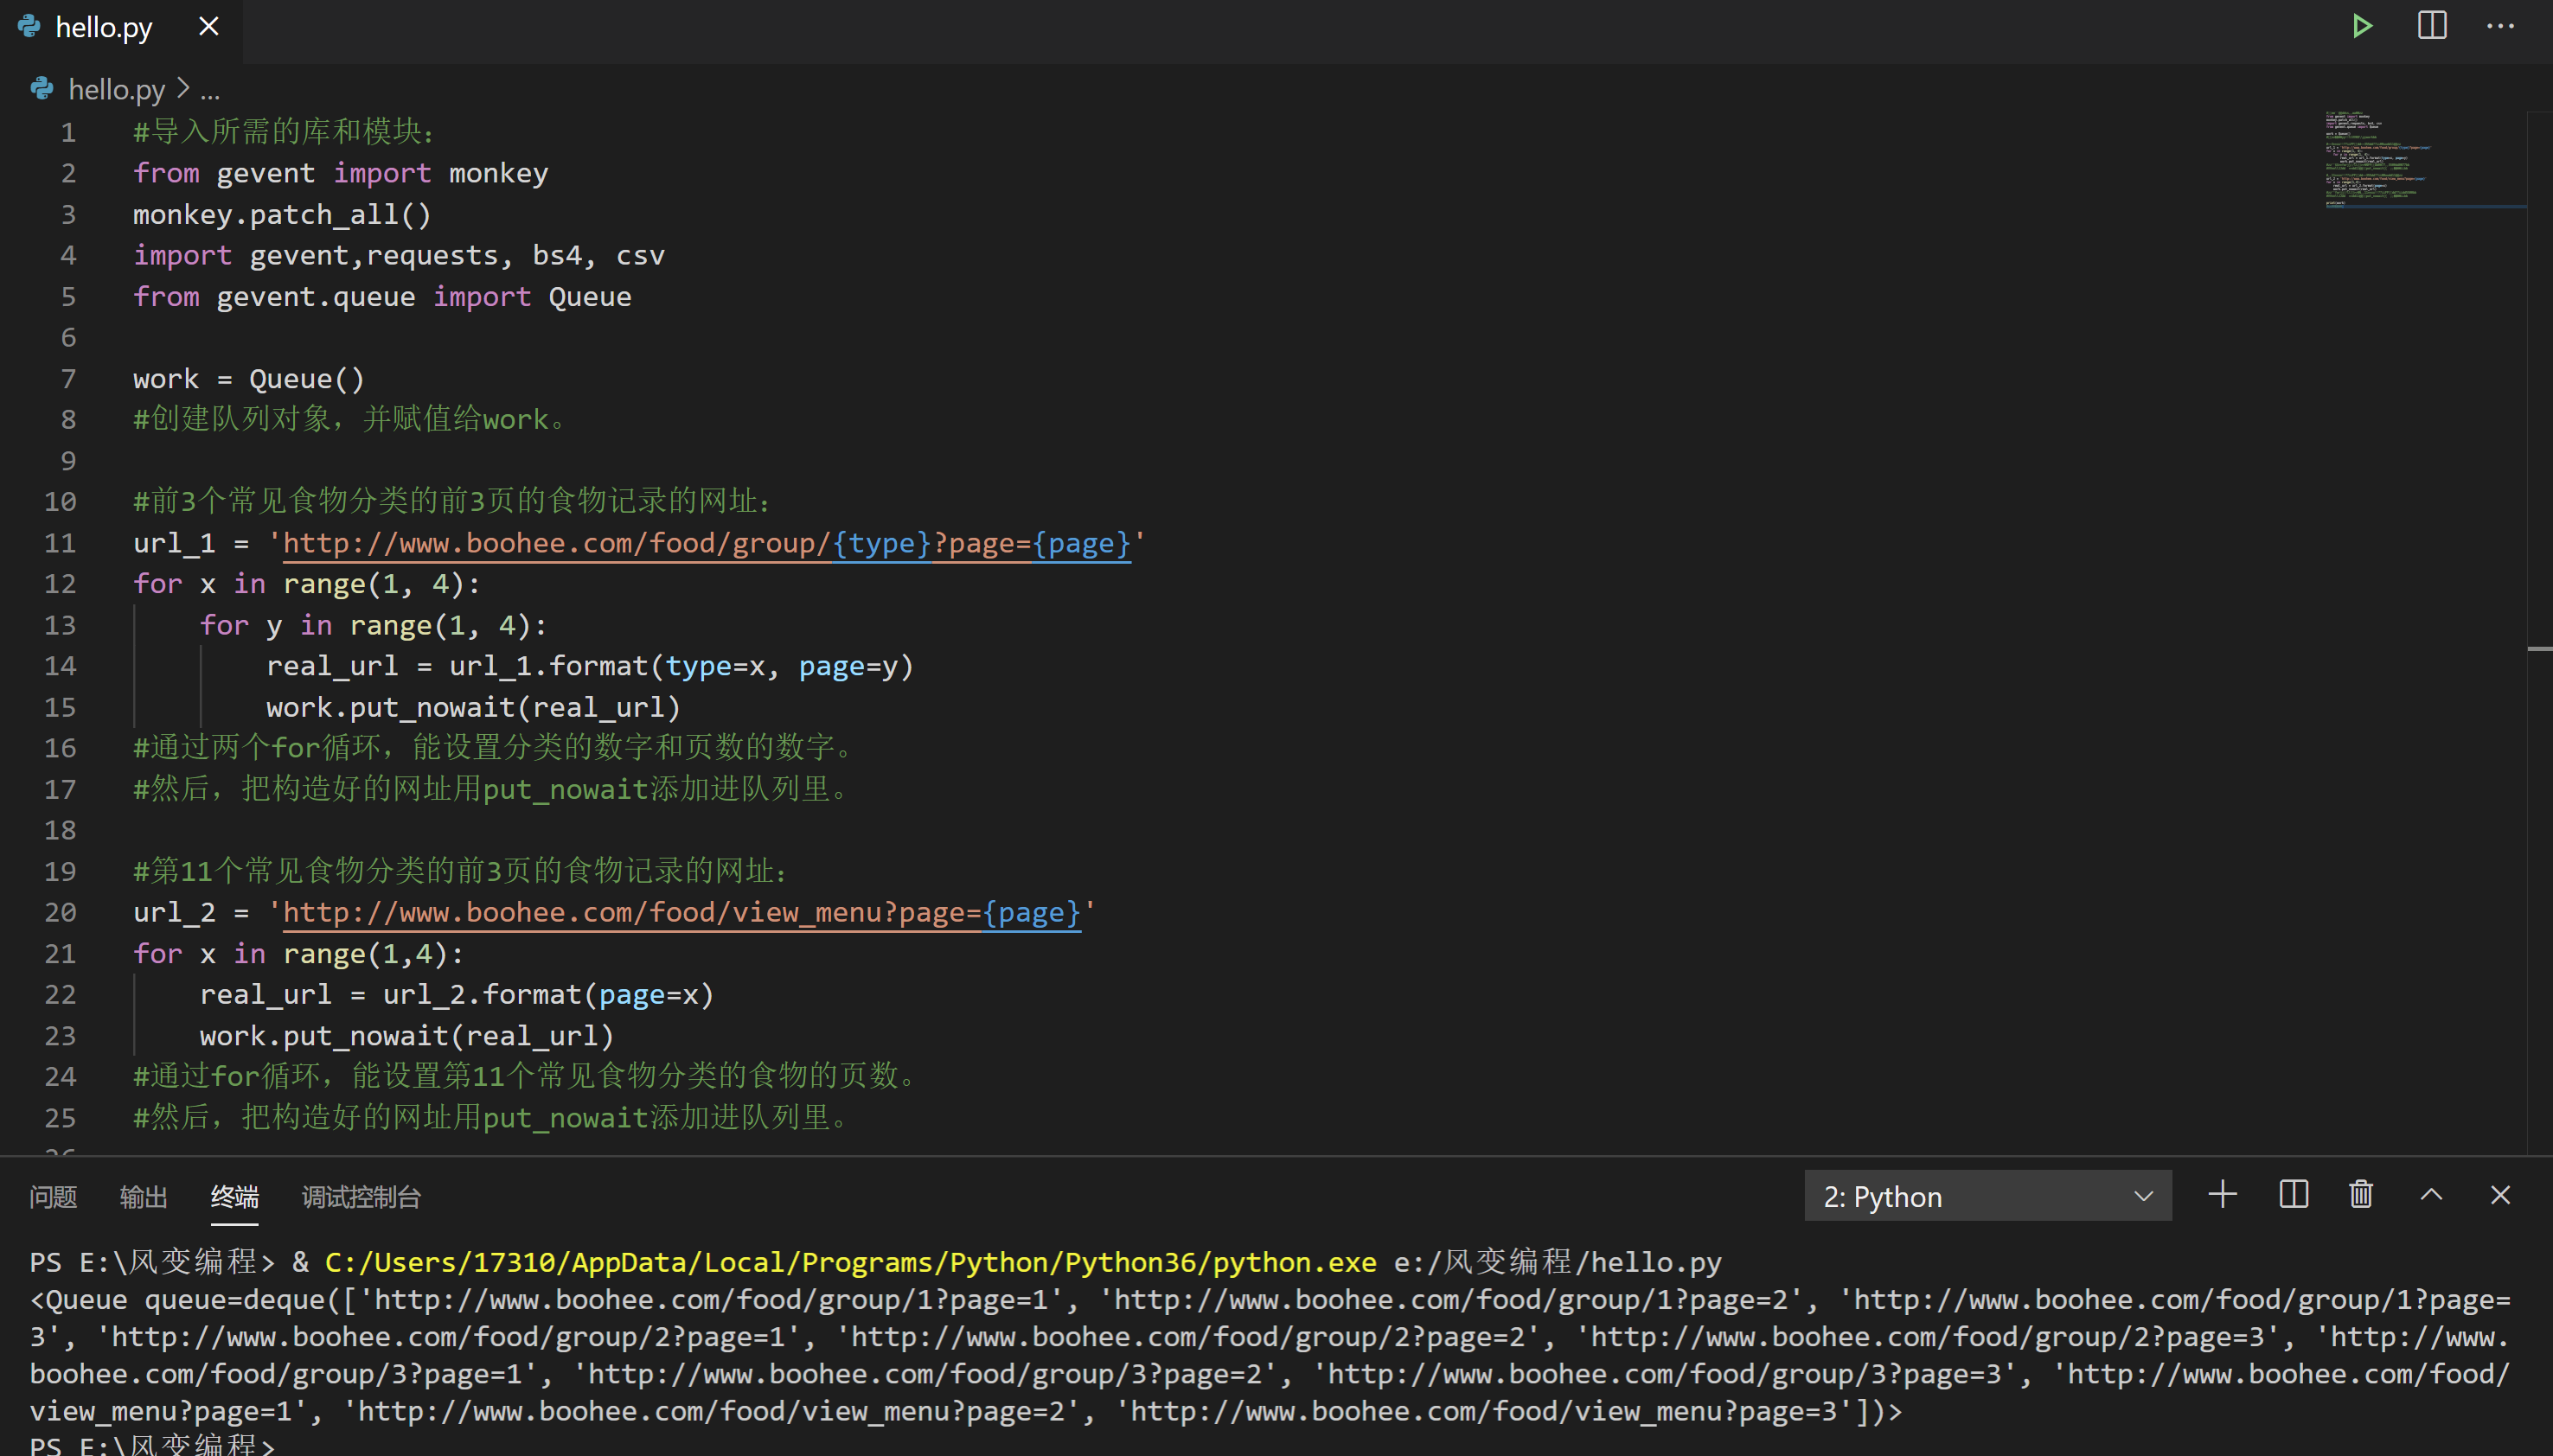Screen dimensions: 2553x1456
Task: Click the python.exe path in the terminal
Action: point(850,1262)
